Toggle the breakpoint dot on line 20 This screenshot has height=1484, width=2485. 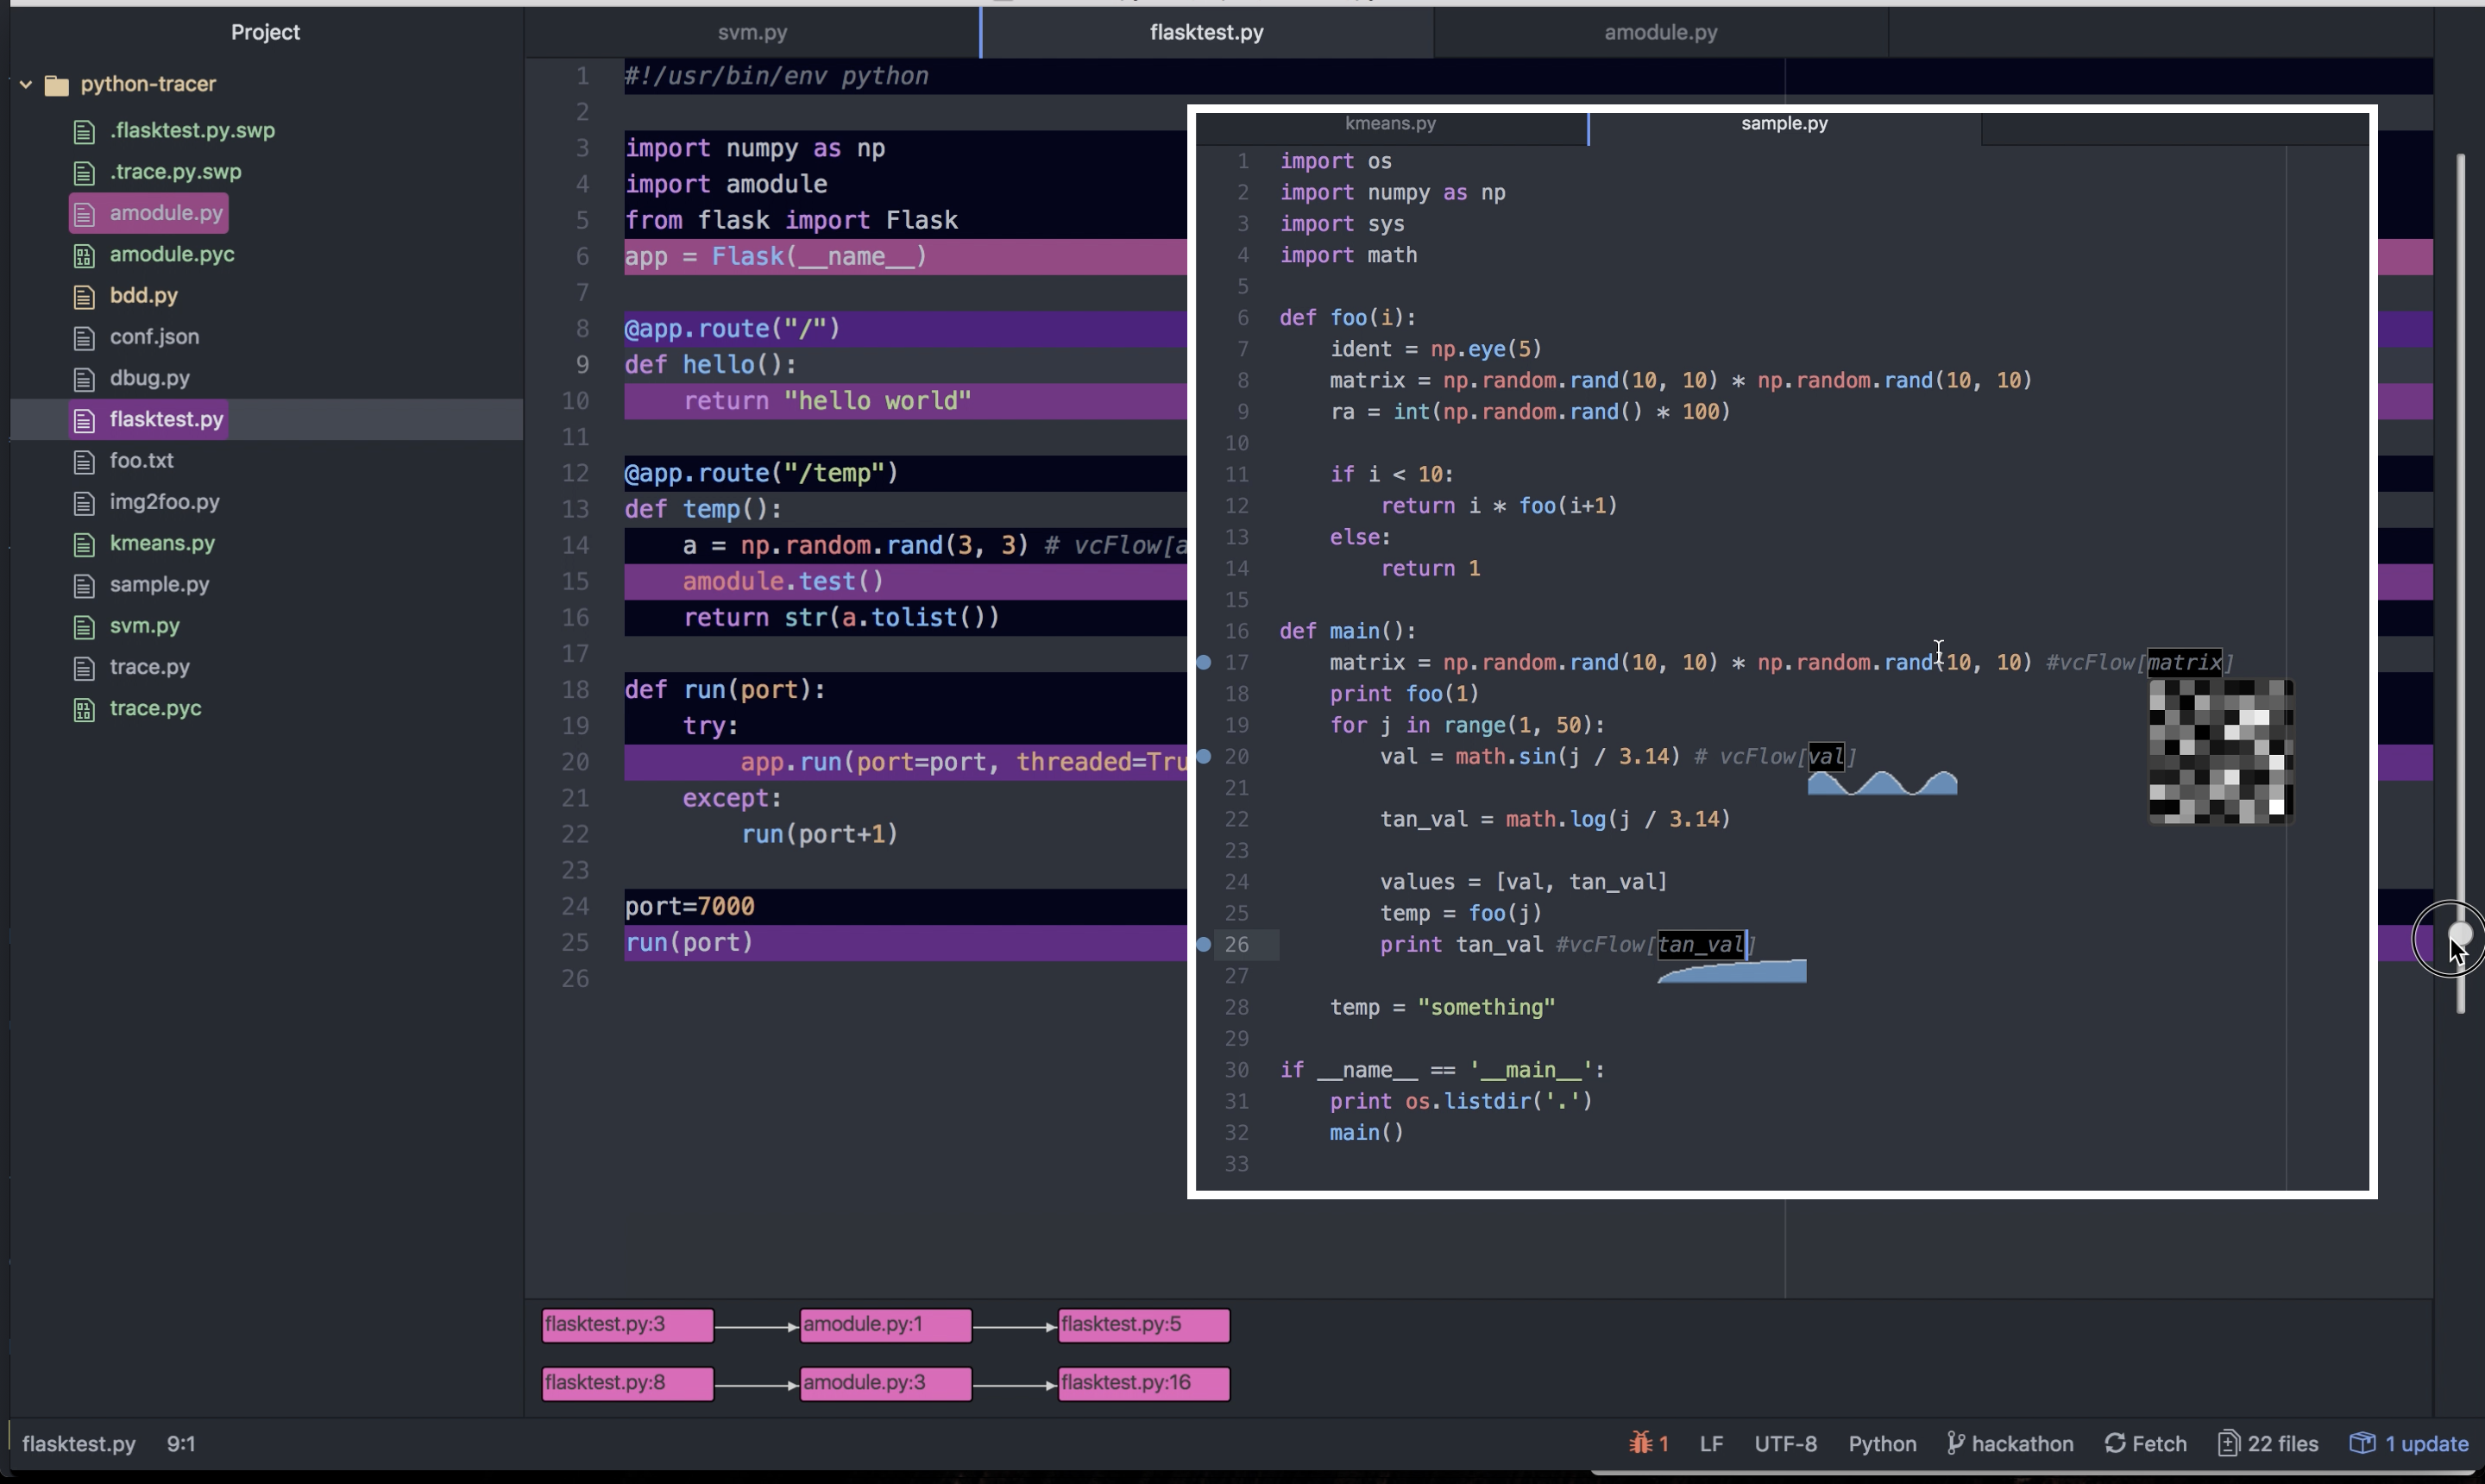click(x=1204, y=756)
